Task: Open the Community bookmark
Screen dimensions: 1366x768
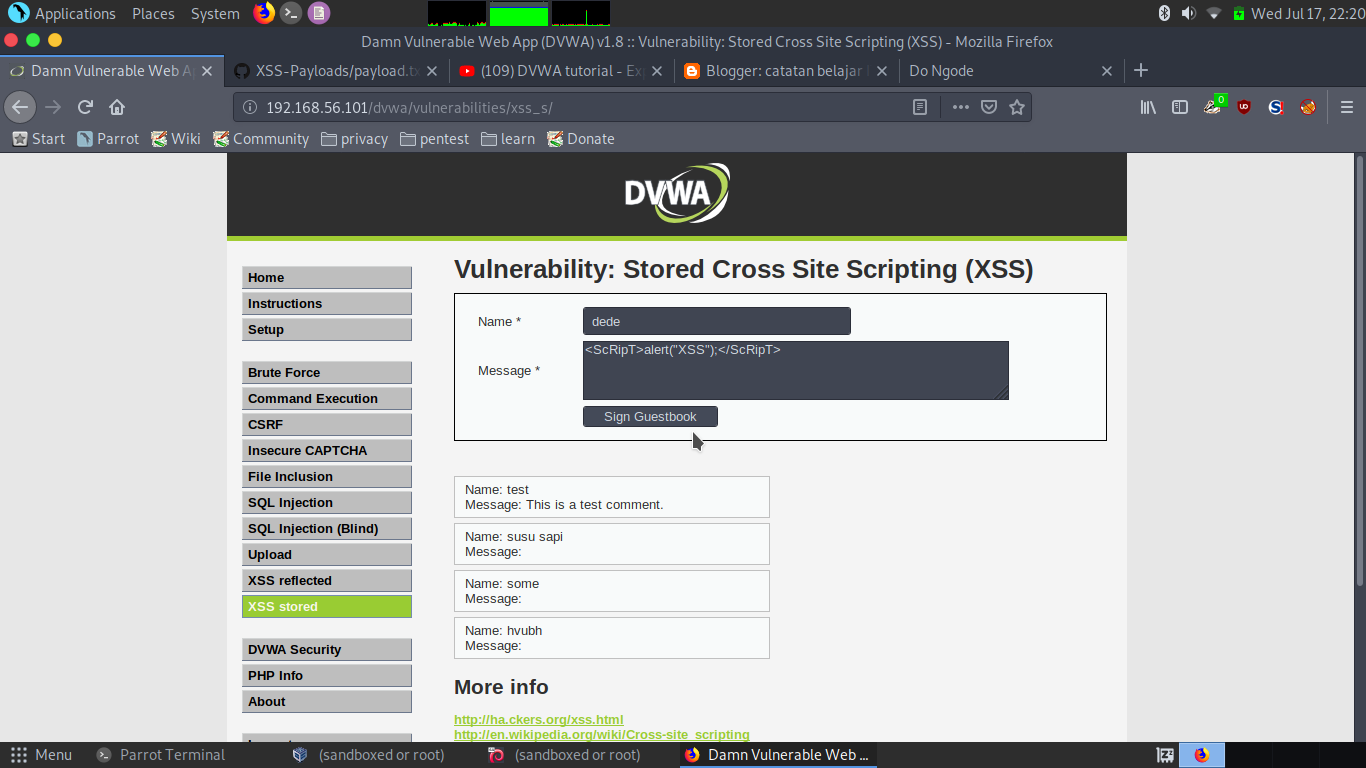Action: point(261,139)
